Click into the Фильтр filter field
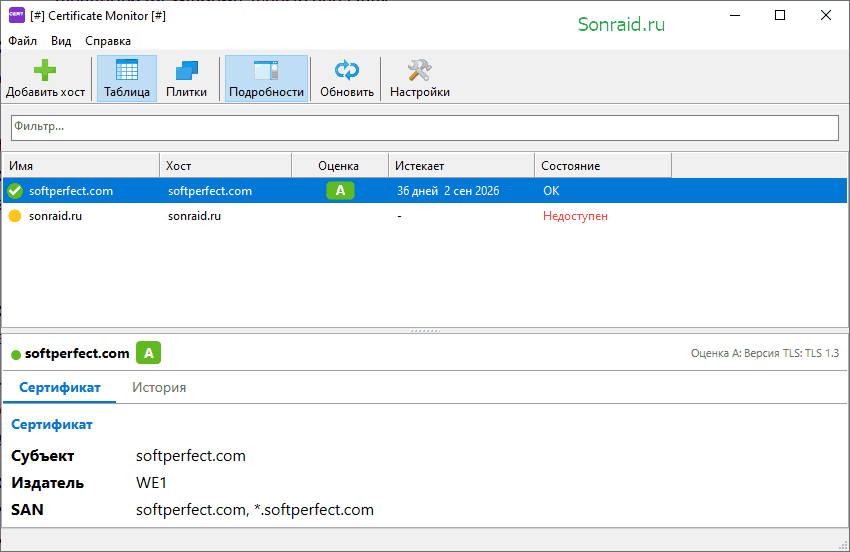The image size is (850, 552). 425,128
